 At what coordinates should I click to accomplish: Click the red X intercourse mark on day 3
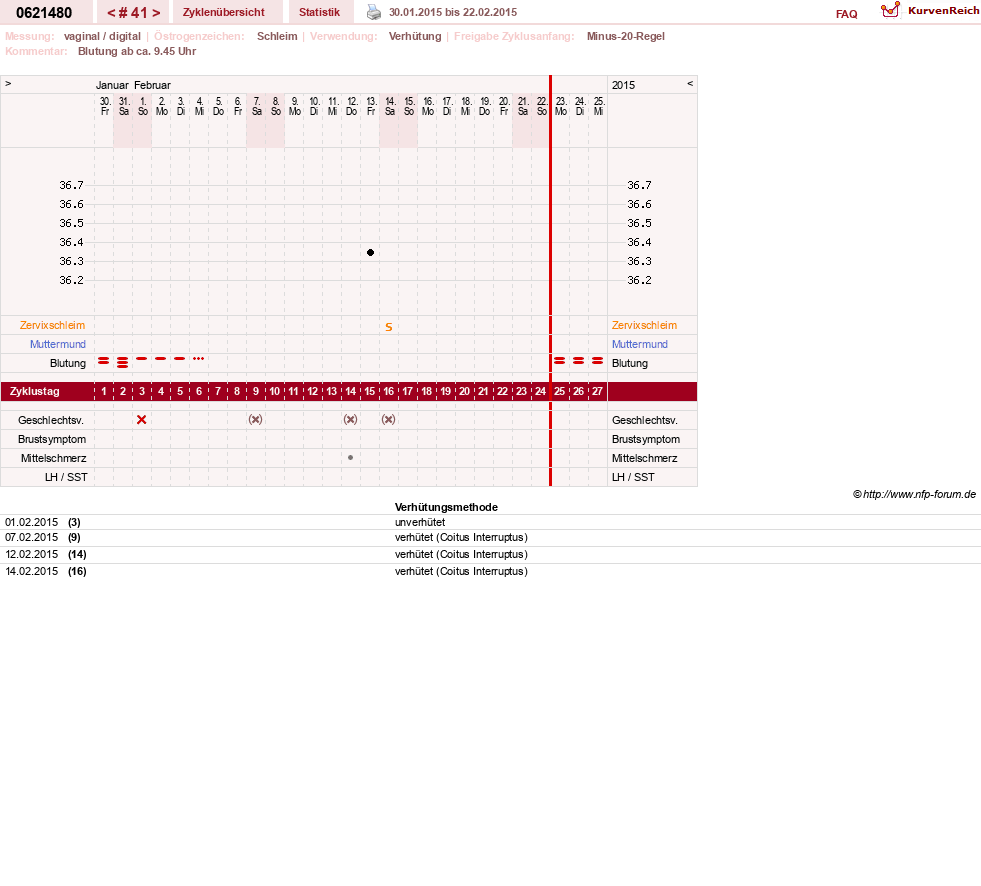141,420
